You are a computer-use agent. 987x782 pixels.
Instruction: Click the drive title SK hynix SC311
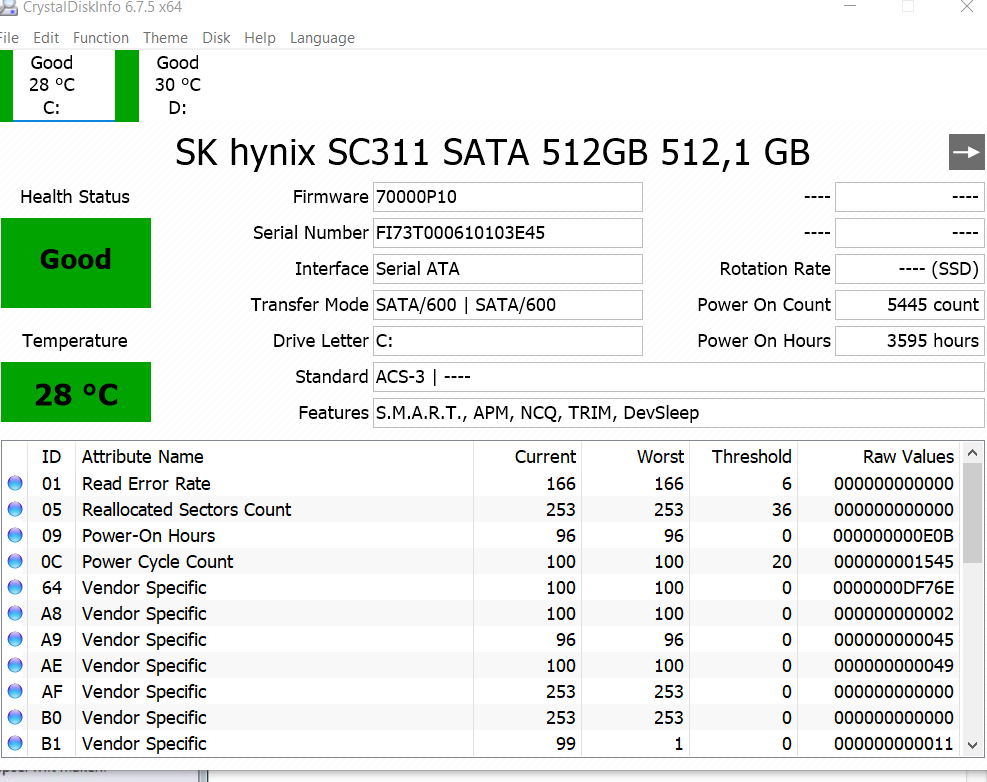coord(492,152)
